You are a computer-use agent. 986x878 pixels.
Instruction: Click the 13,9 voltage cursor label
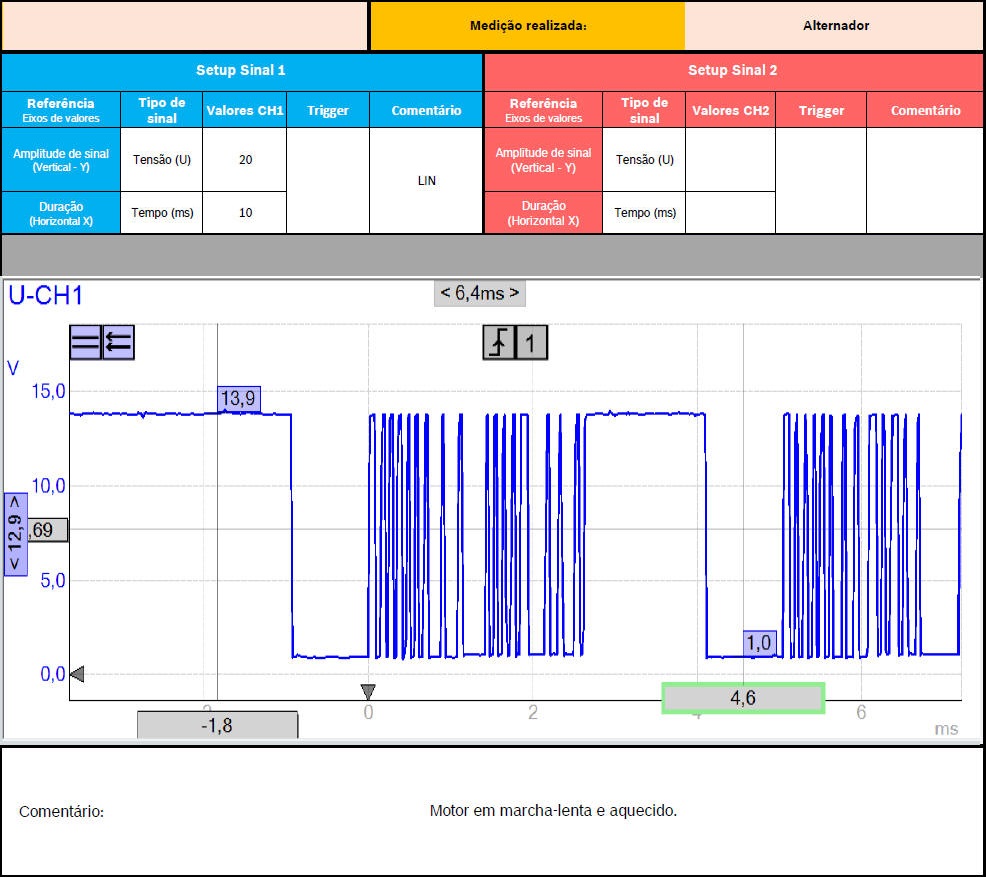pos(239,399)
